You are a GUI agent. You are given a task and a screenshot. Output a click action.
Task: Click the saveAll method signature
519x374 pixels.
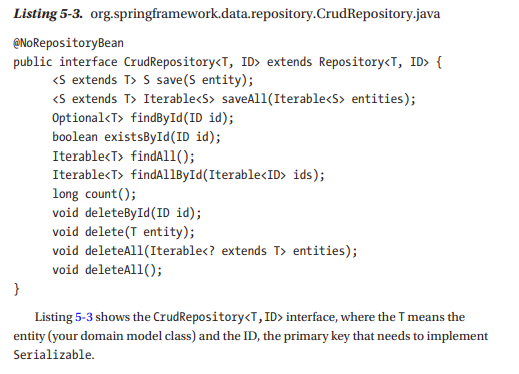coord(234,99)
